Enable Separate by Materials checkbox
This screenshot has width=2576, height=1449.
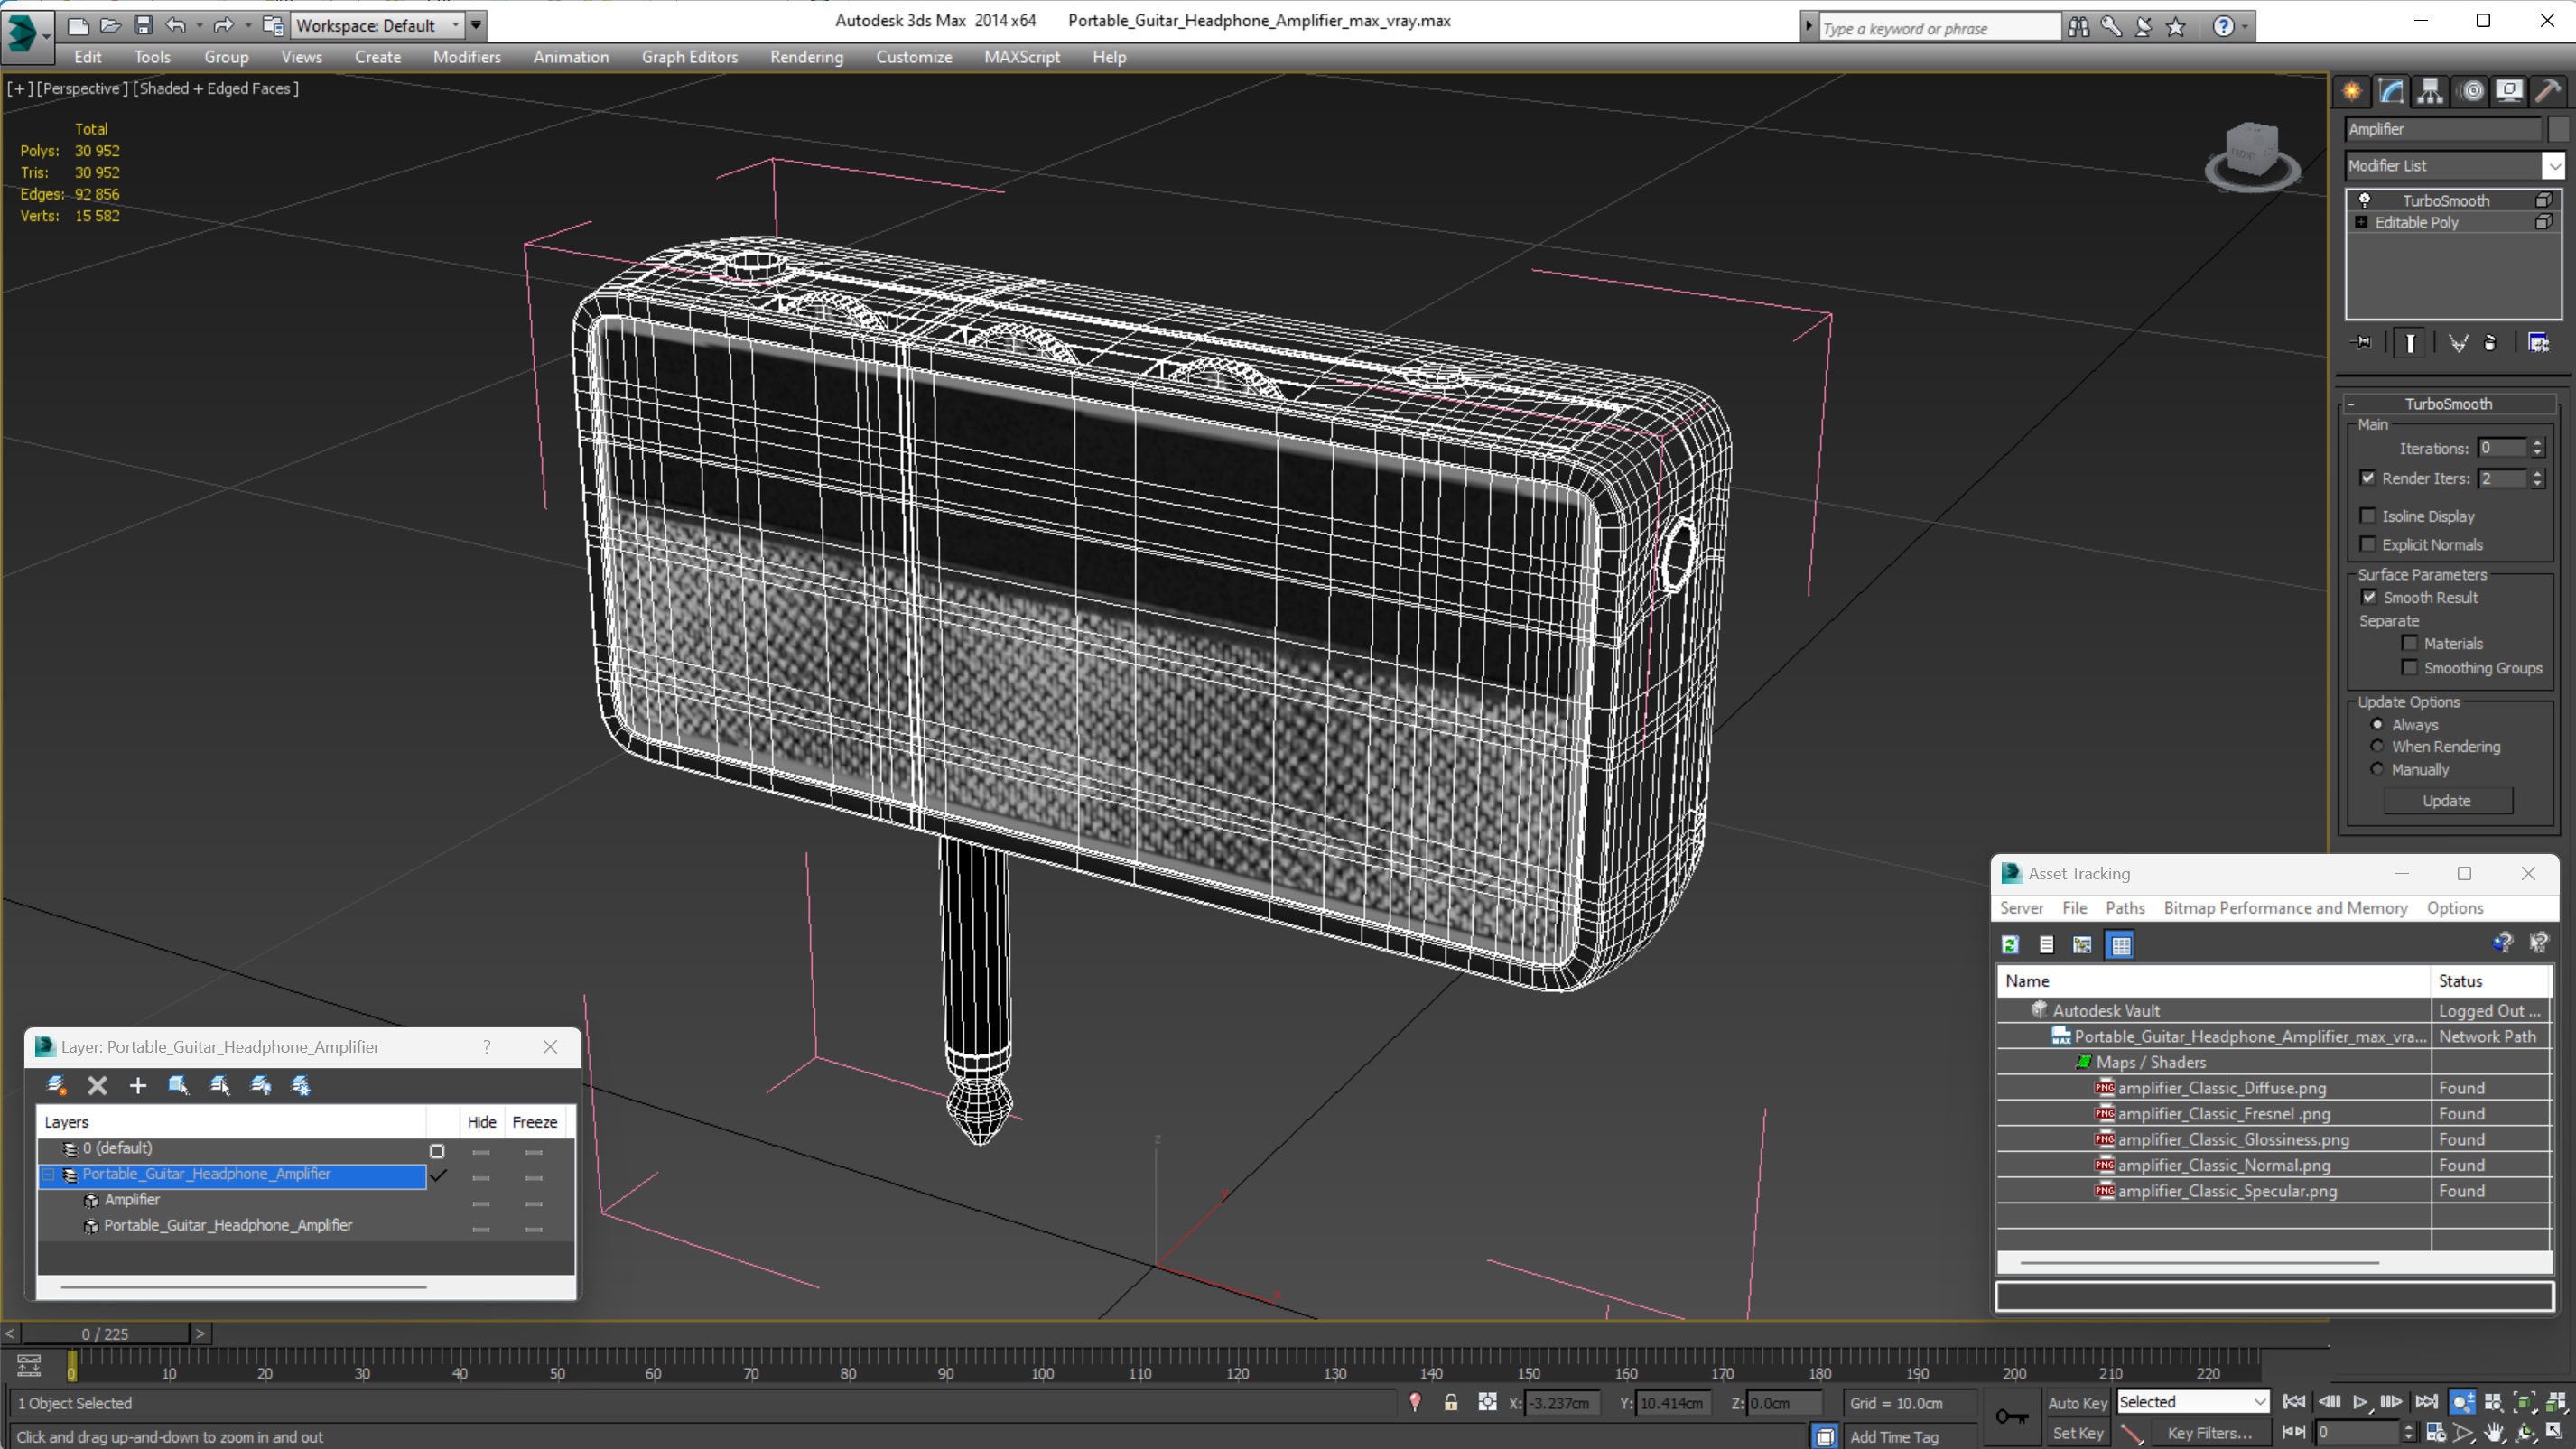click(x=2409, y=643)
